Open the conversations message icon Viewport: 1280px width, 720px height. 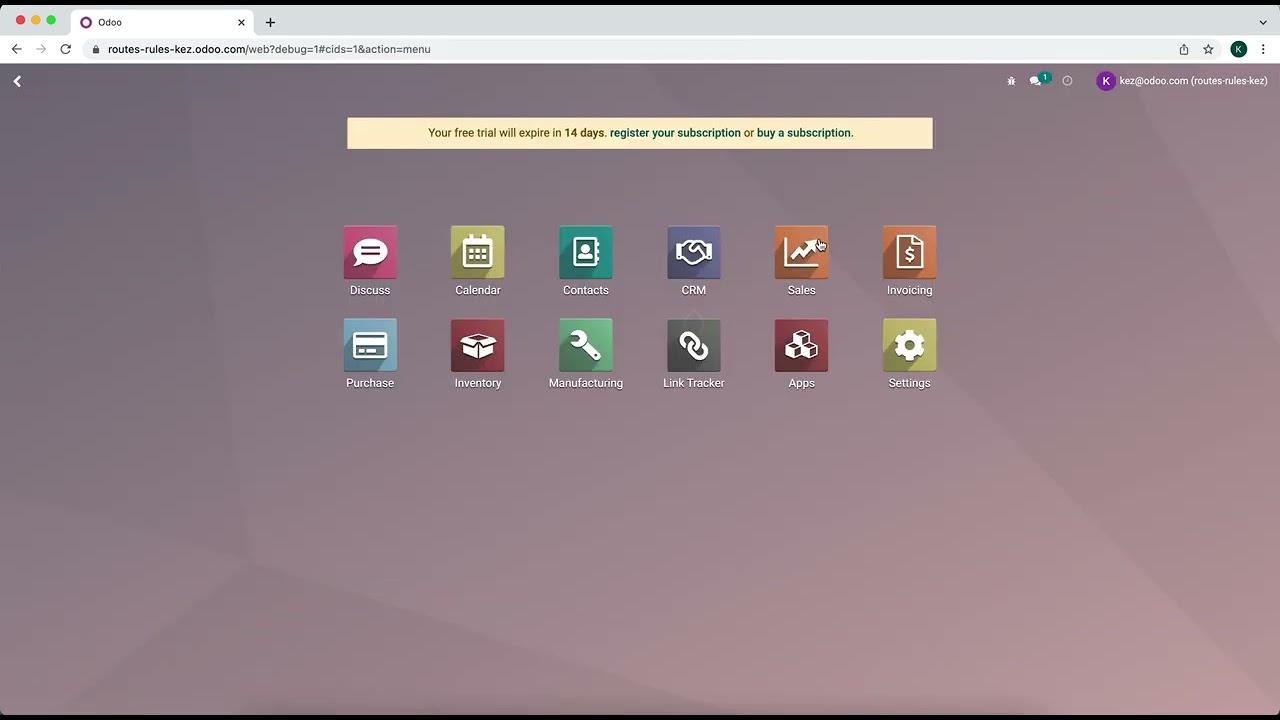1037,81
